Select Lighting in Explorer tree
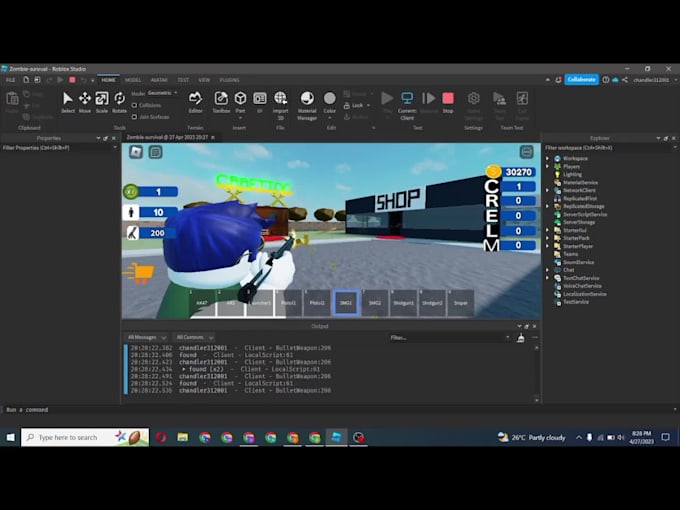The height and width of the screenshot is (510, 680). click(572, 174)
